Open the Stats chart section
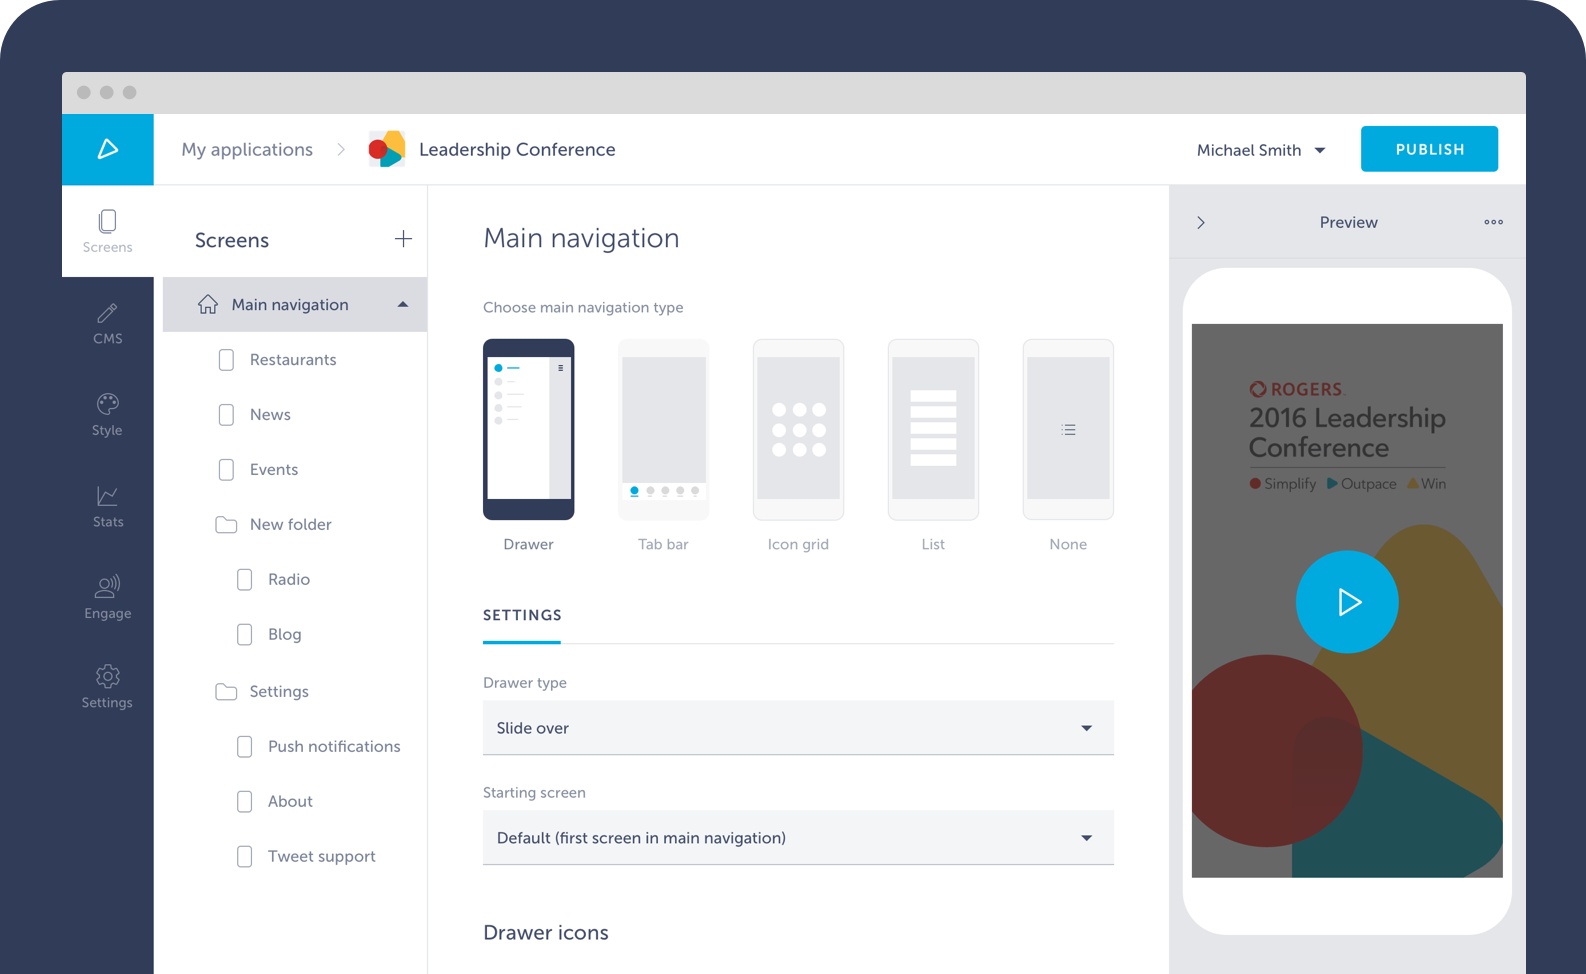The width and height of the screenshot is (1586, 974). click(107, 507)
